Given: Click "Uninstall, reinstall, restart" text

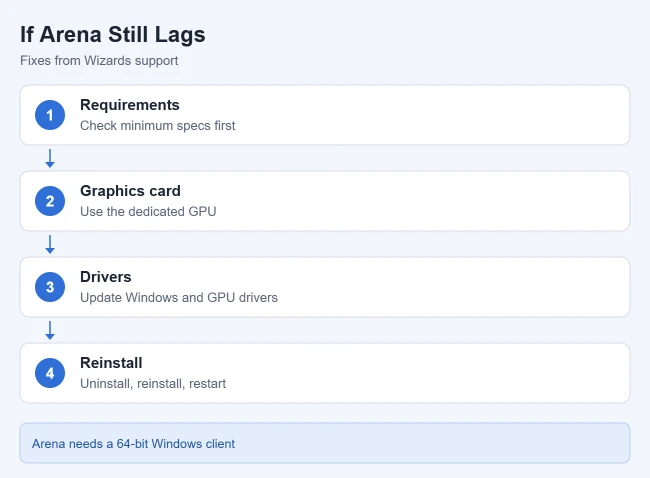Looking at the screenshot, I should click(153, 383).
